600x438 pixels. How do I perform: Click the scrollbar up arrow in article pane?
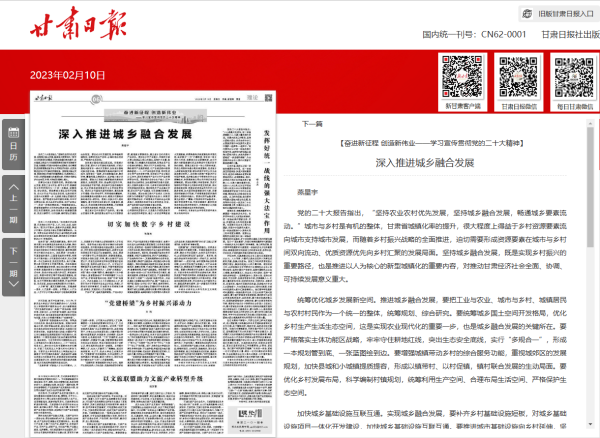pyautogui.click(x=590, y=123)
